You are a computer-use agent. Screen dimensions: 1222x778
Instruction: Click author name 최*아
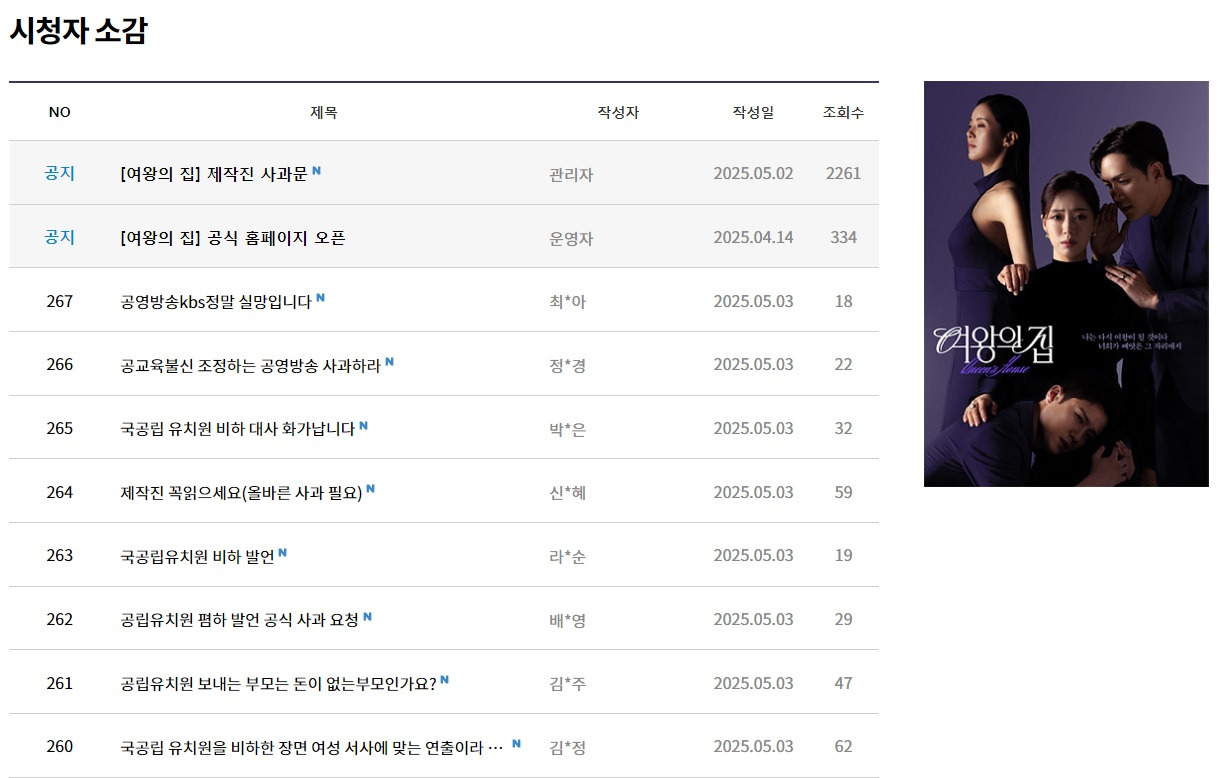point(568,302)
